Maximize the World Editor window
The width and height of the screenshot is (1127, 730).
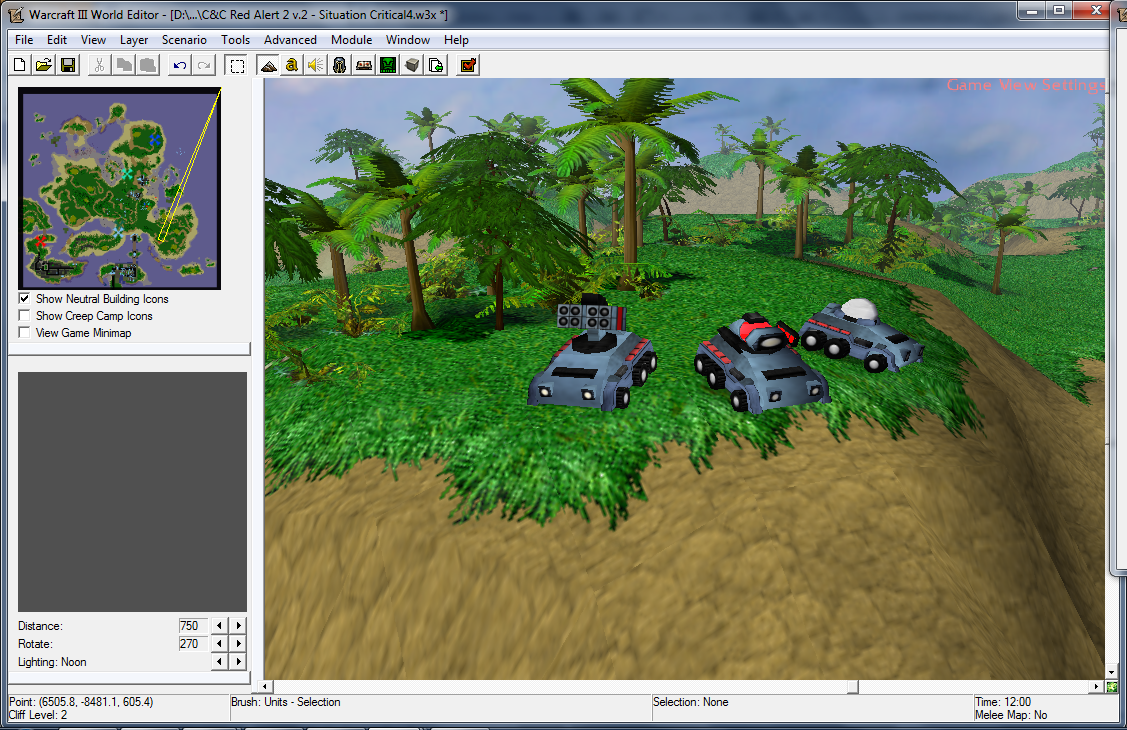[x=1059, y=10]
